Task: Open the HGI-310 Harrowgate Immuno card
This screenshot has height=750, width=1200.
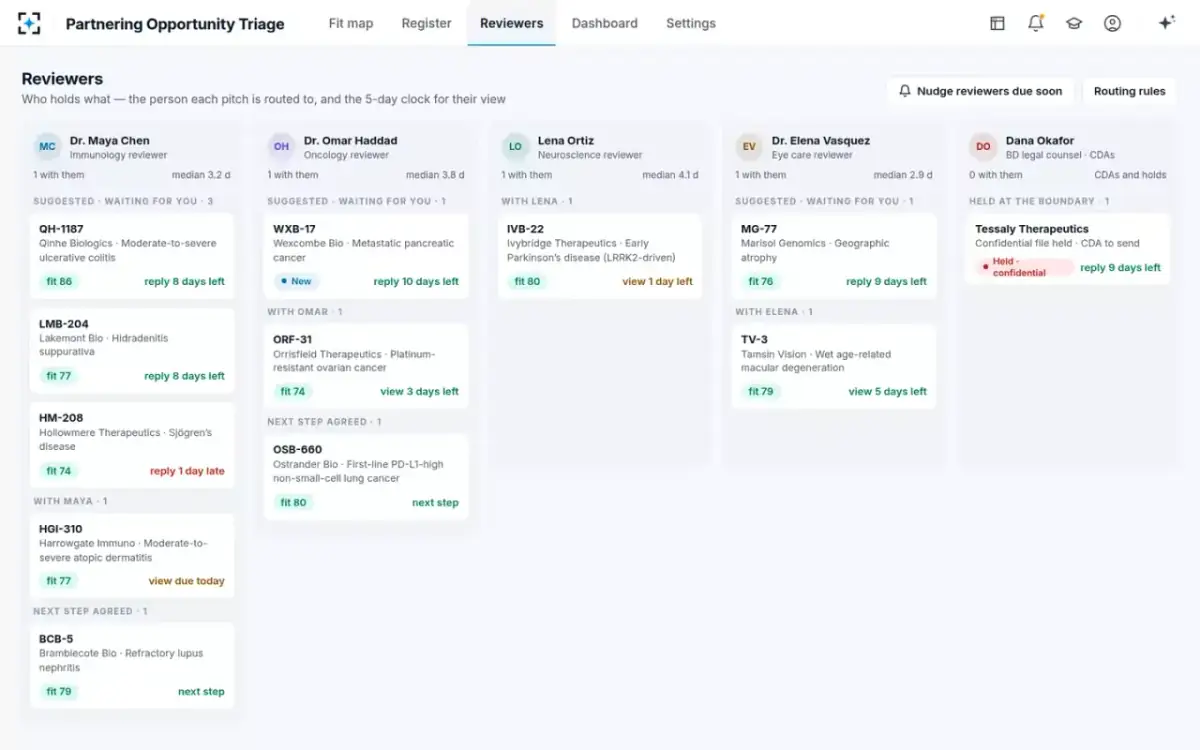Action: (132, 556)
